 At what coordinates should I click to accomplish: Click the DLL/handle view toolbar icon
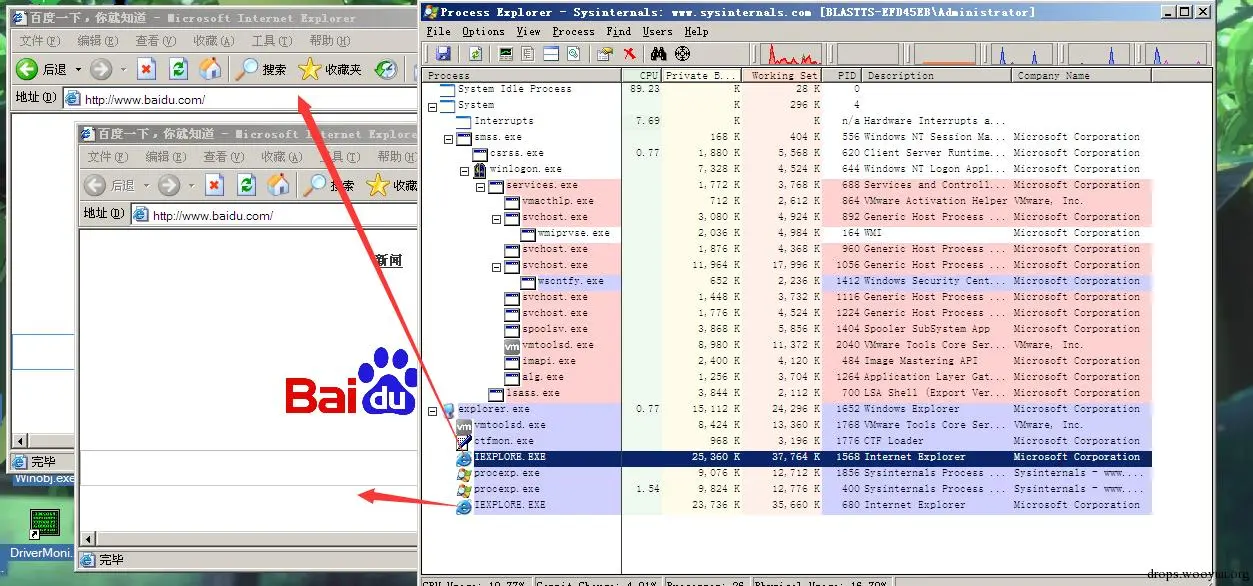click(574, 54)
